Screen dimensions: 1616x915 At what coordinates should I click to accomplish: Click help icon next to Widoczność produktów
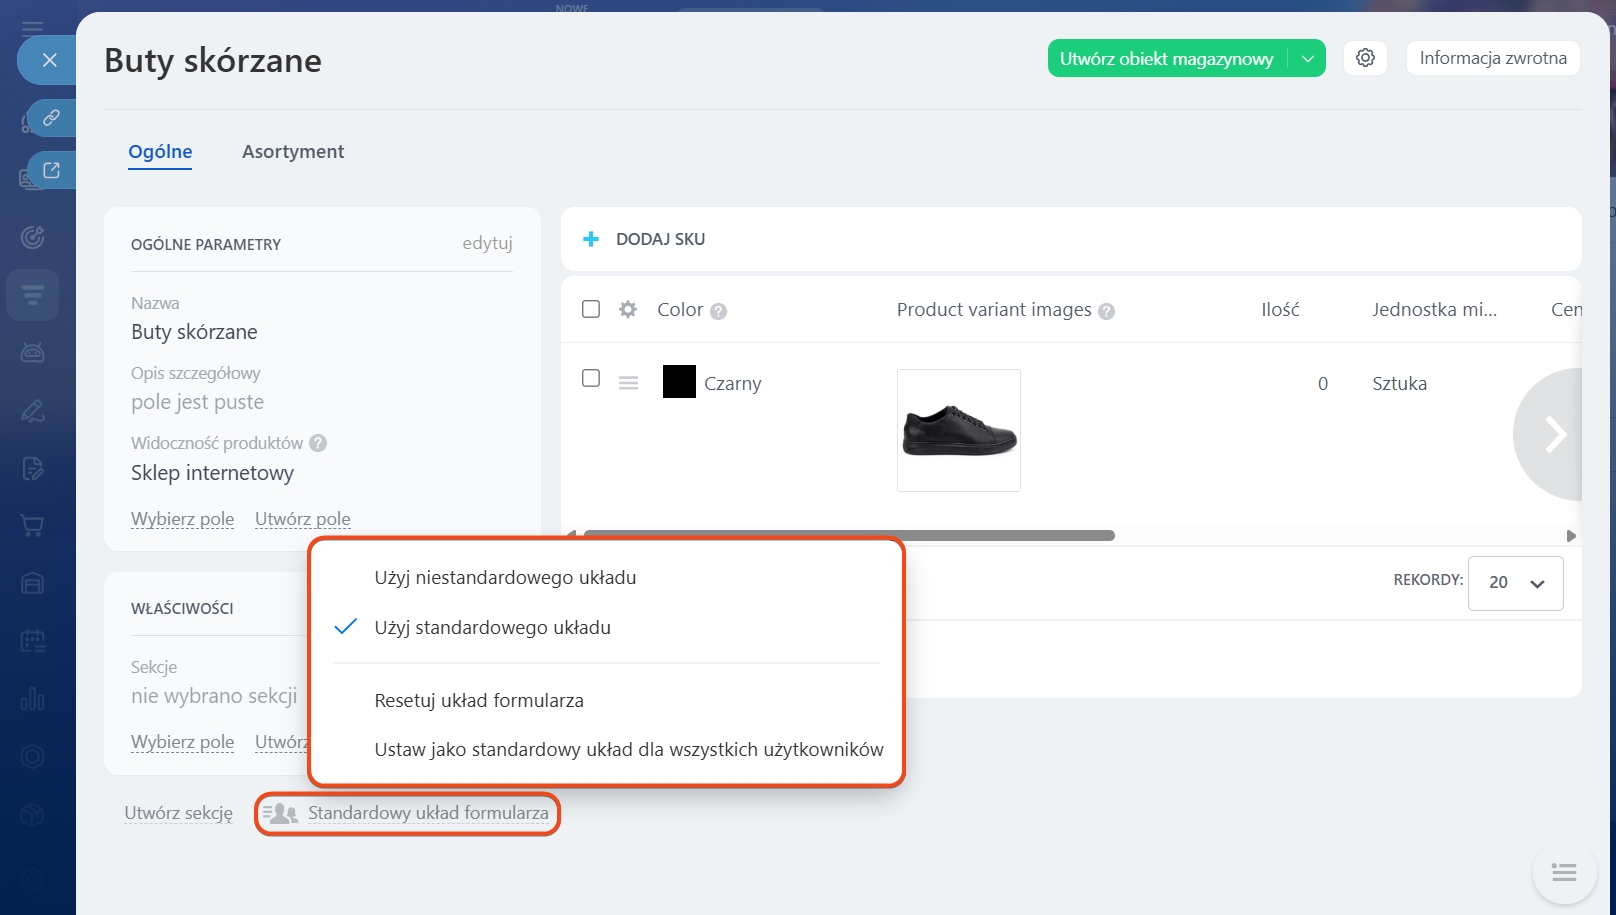tap(318, 443)
